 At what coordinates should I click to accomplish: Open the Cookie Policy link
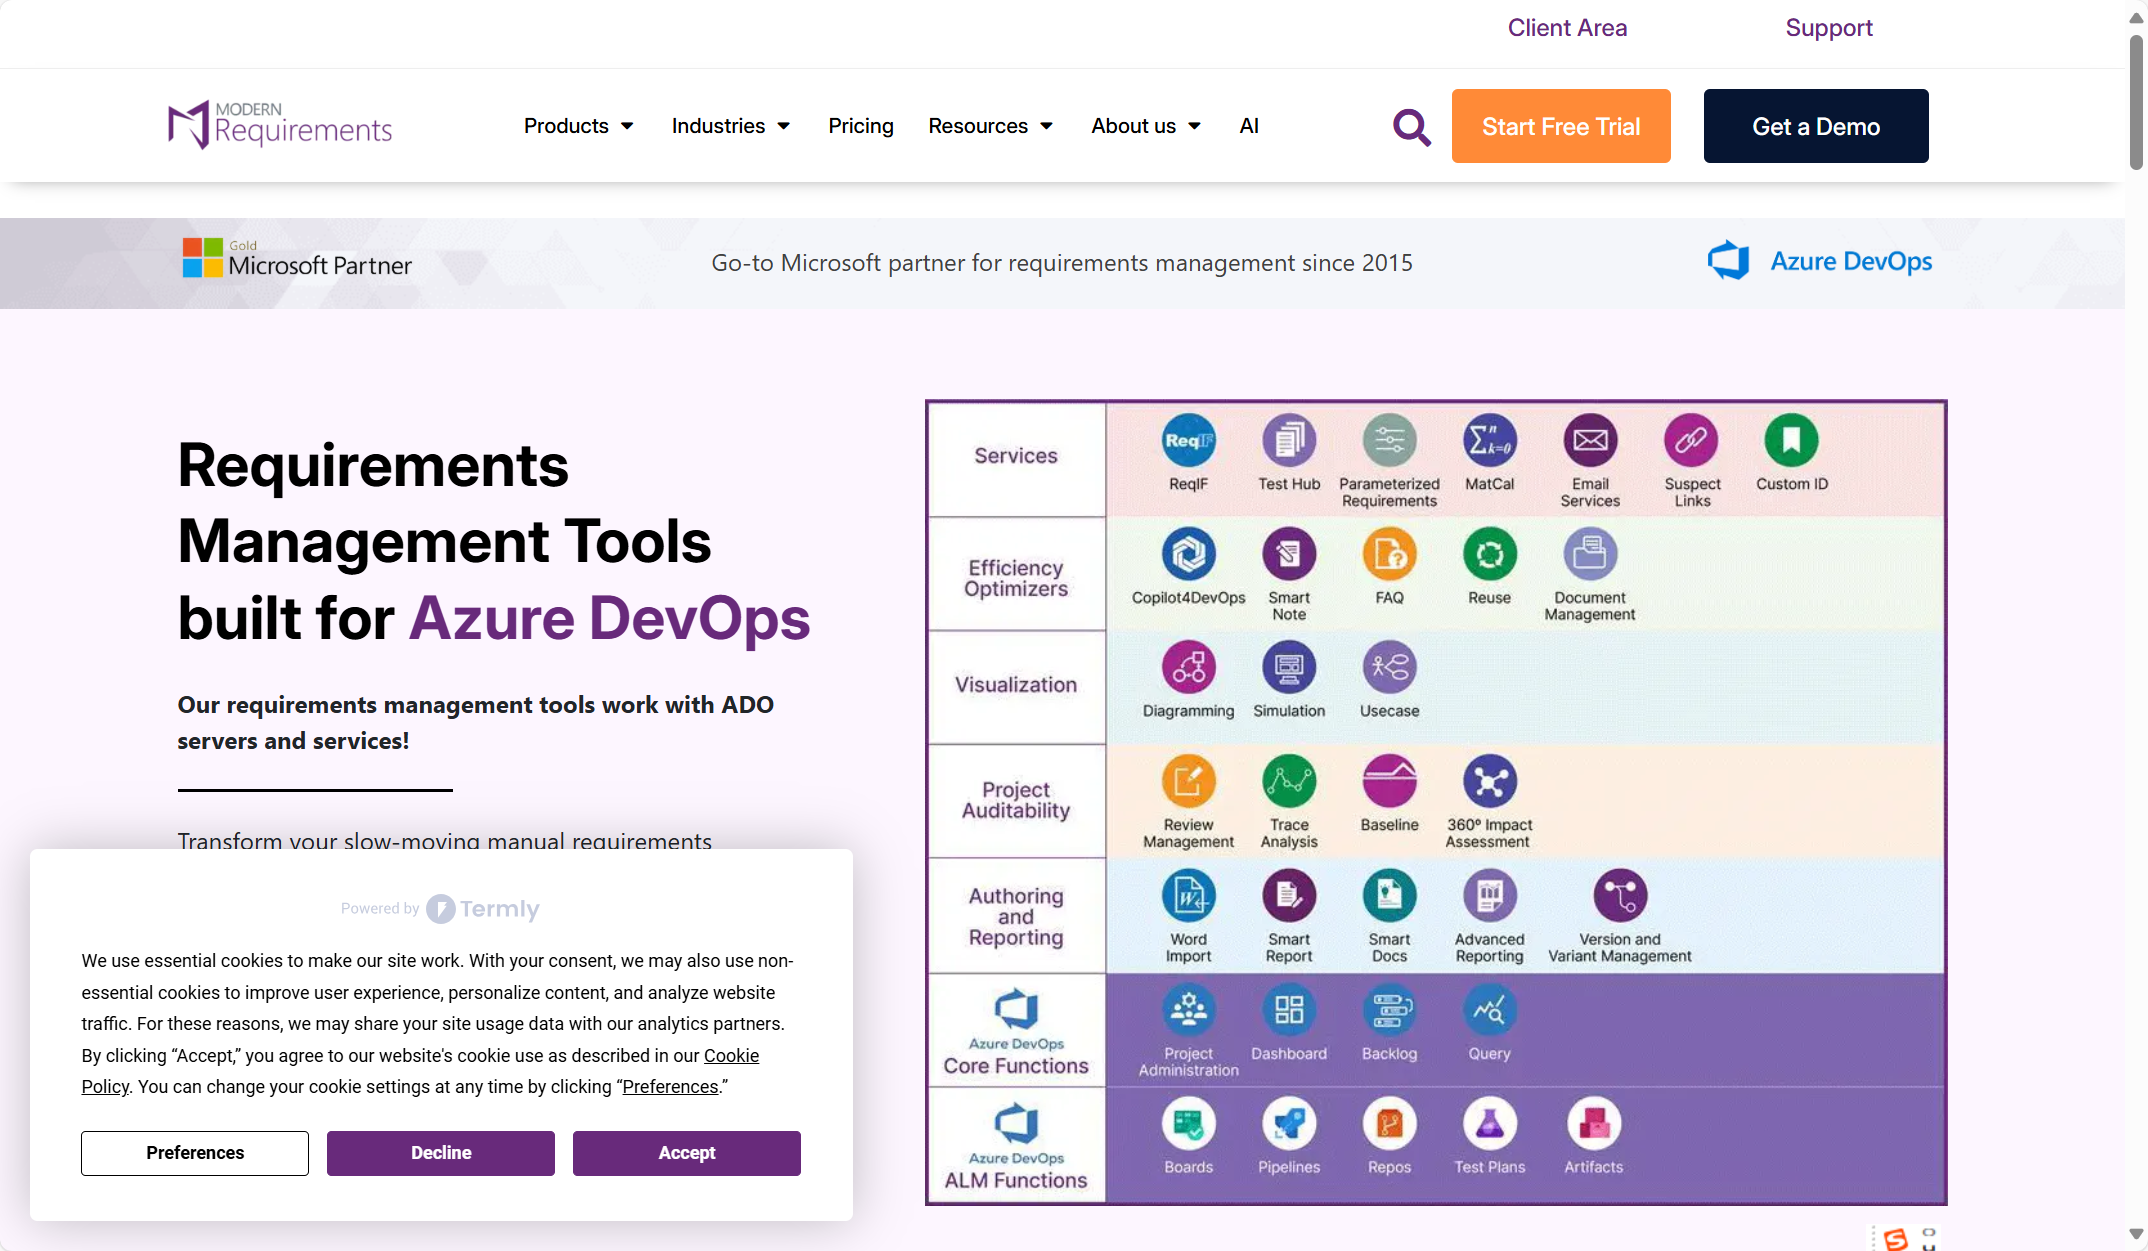[731, 1056]
